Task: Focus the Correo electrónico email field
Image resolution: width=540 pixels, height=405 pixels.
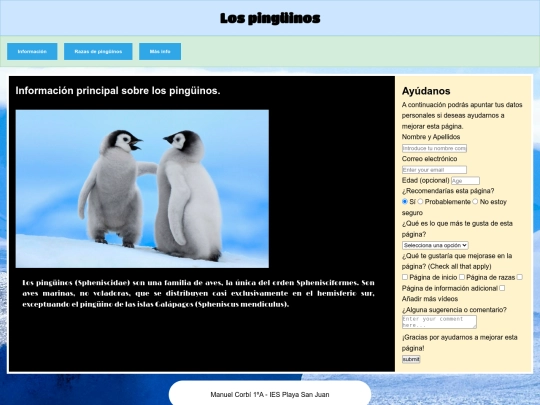Action: point(434,170)
